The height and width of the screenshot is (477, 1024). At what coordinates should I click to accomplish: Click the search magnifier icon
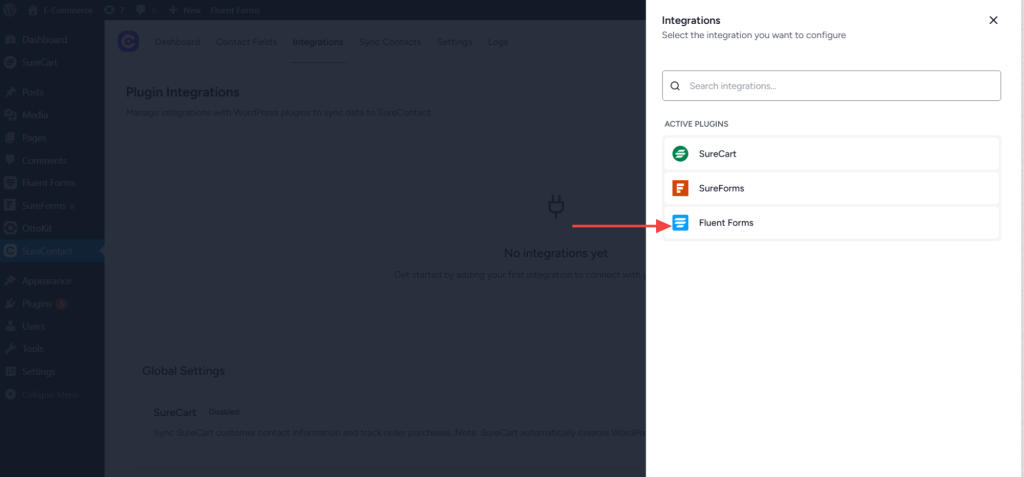pyautogui.click(x=676, y=86)
